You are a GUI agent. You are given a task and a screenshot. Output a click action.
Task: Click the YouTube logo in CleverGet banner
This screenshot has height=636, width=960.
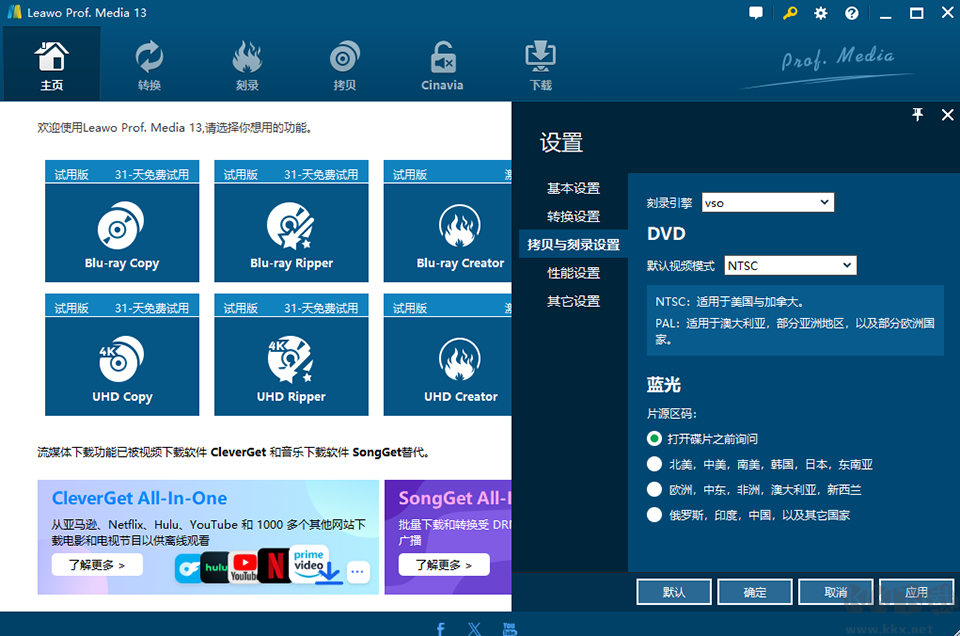click(x=244, y=566)
